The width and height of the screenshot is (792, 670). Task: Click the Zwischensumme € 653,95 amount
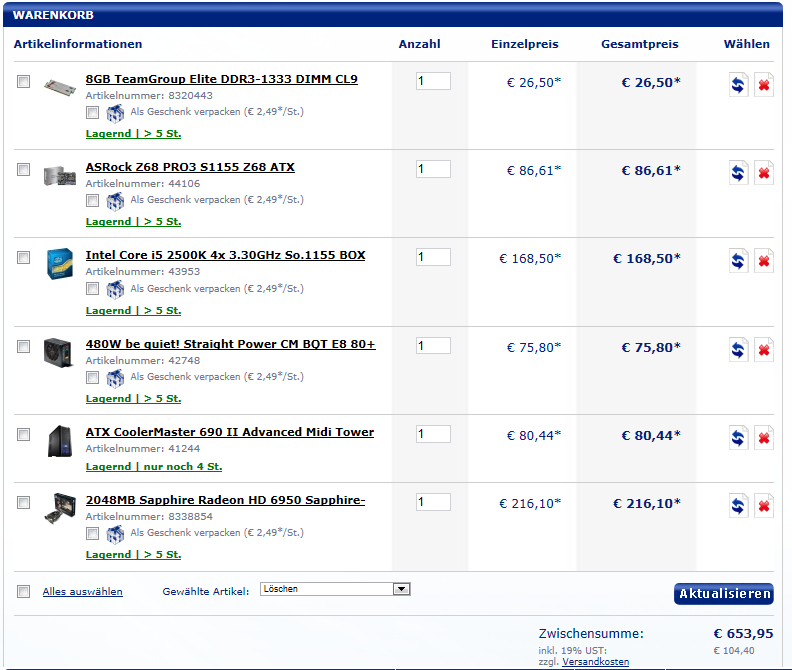(x=743, y=634)
